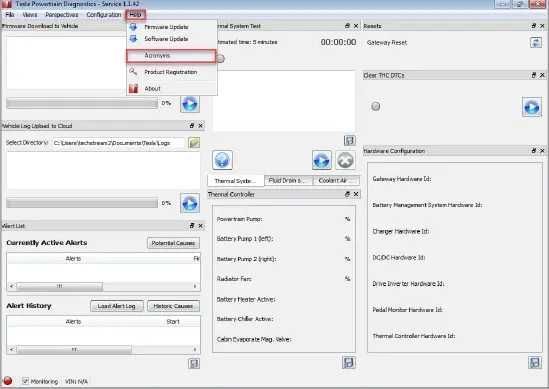The height and width of the screenshot is (389, 549).
Task: Click the Select Directory path field
Action: pyautogui.click(x=118, y=143)
